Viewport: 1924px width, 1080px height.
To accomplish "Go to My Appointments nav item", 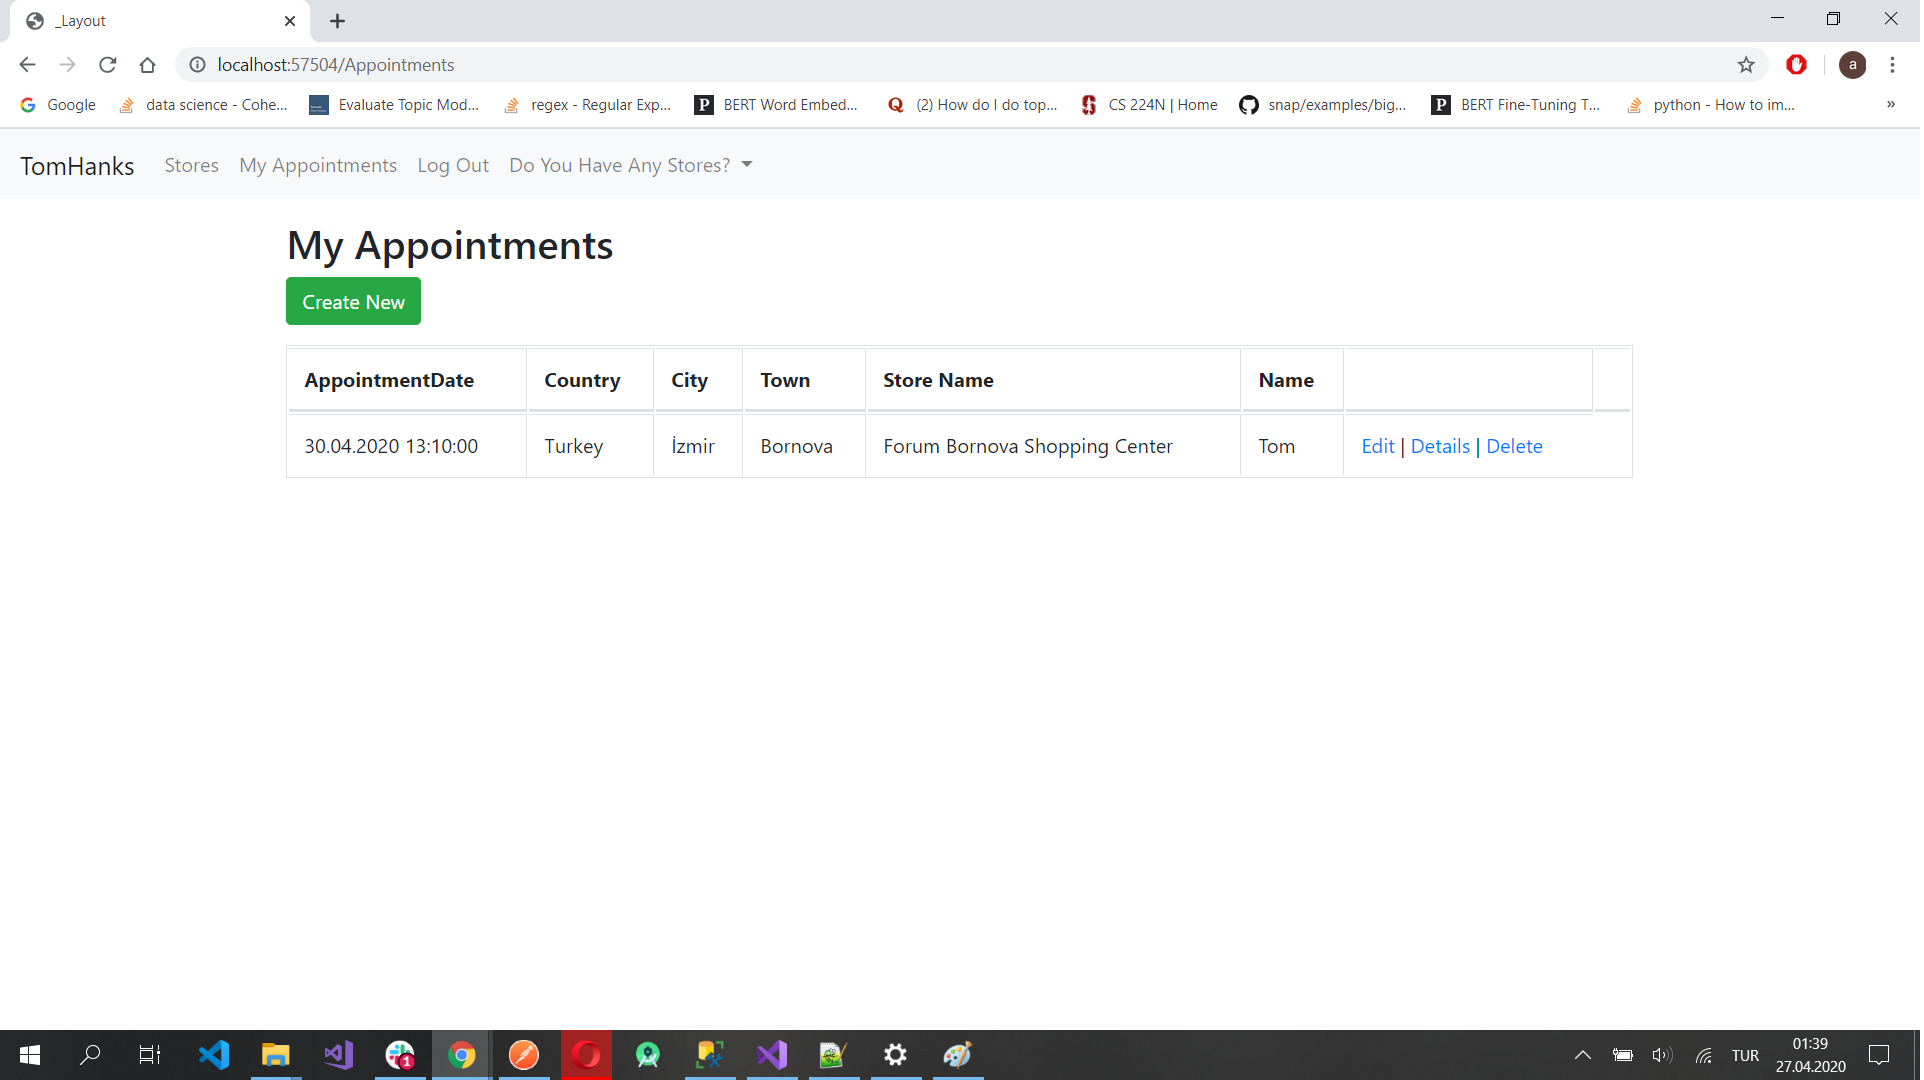I will tap(318, 166).
